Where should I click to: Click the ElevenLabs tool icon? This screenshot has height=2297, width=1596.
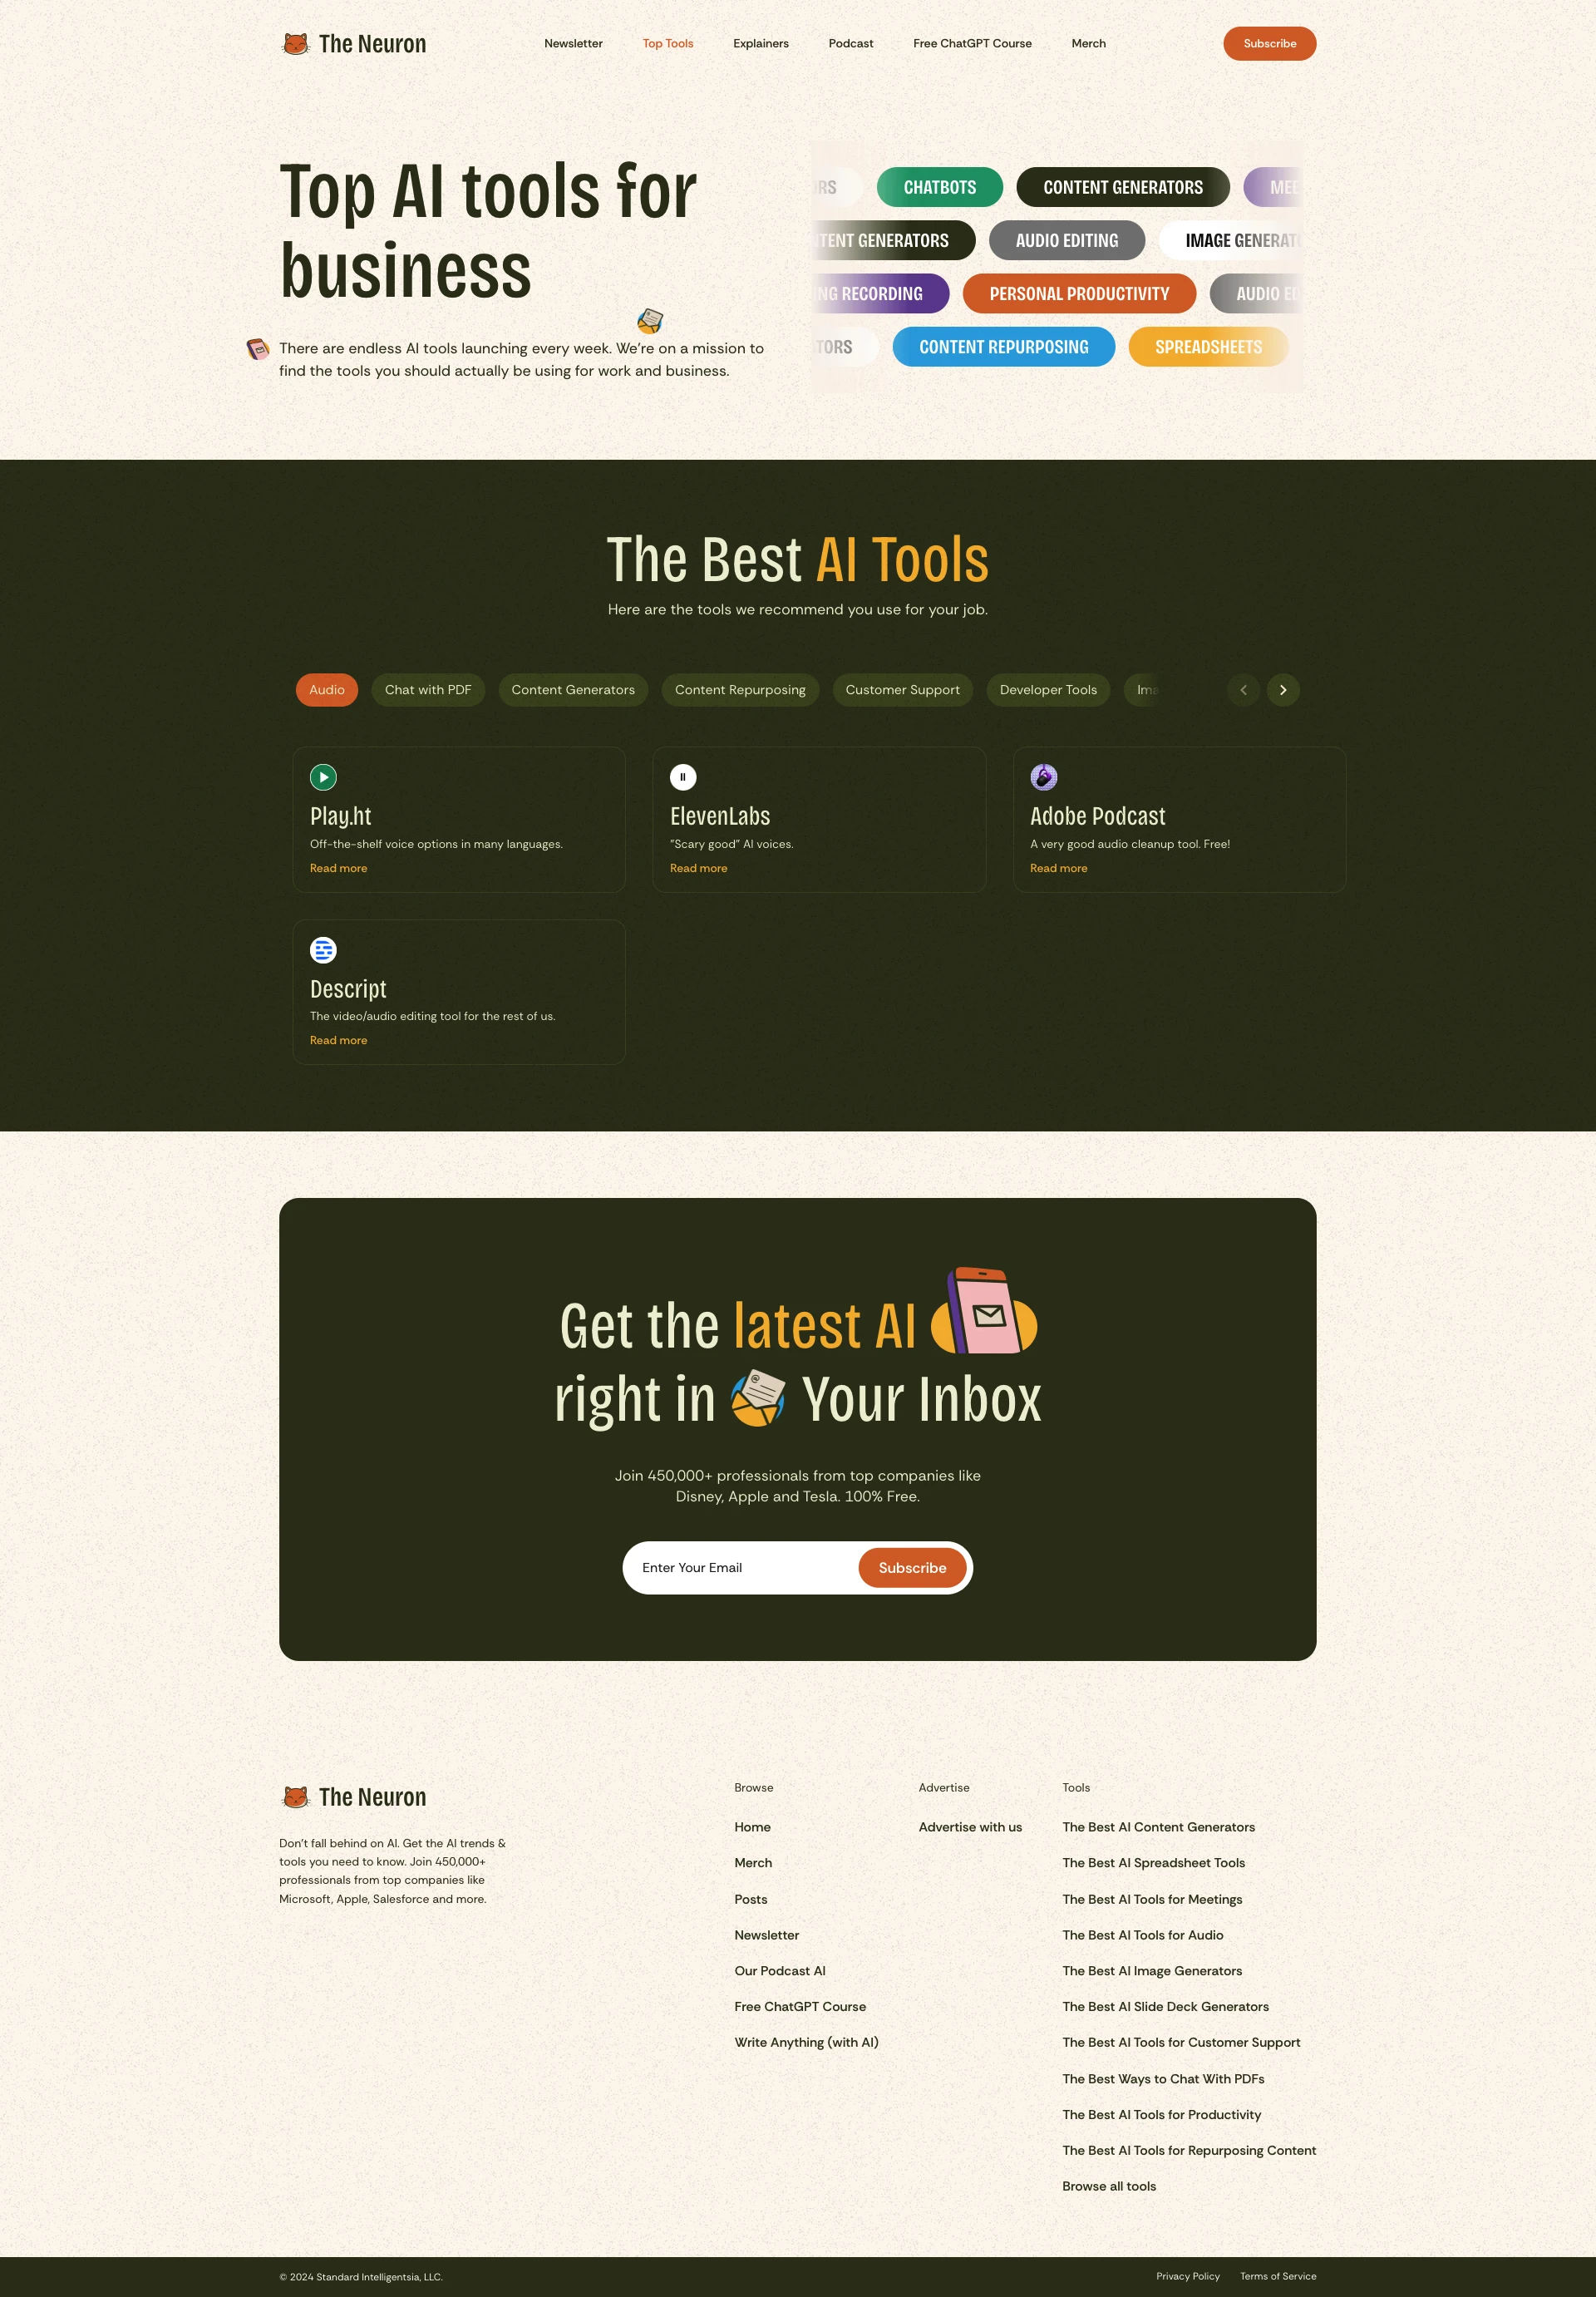682,775
